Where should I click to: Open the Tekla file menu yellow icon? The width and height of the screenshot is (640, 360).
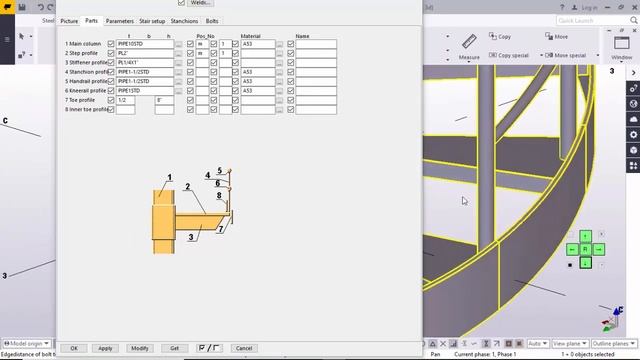point(7,7)
